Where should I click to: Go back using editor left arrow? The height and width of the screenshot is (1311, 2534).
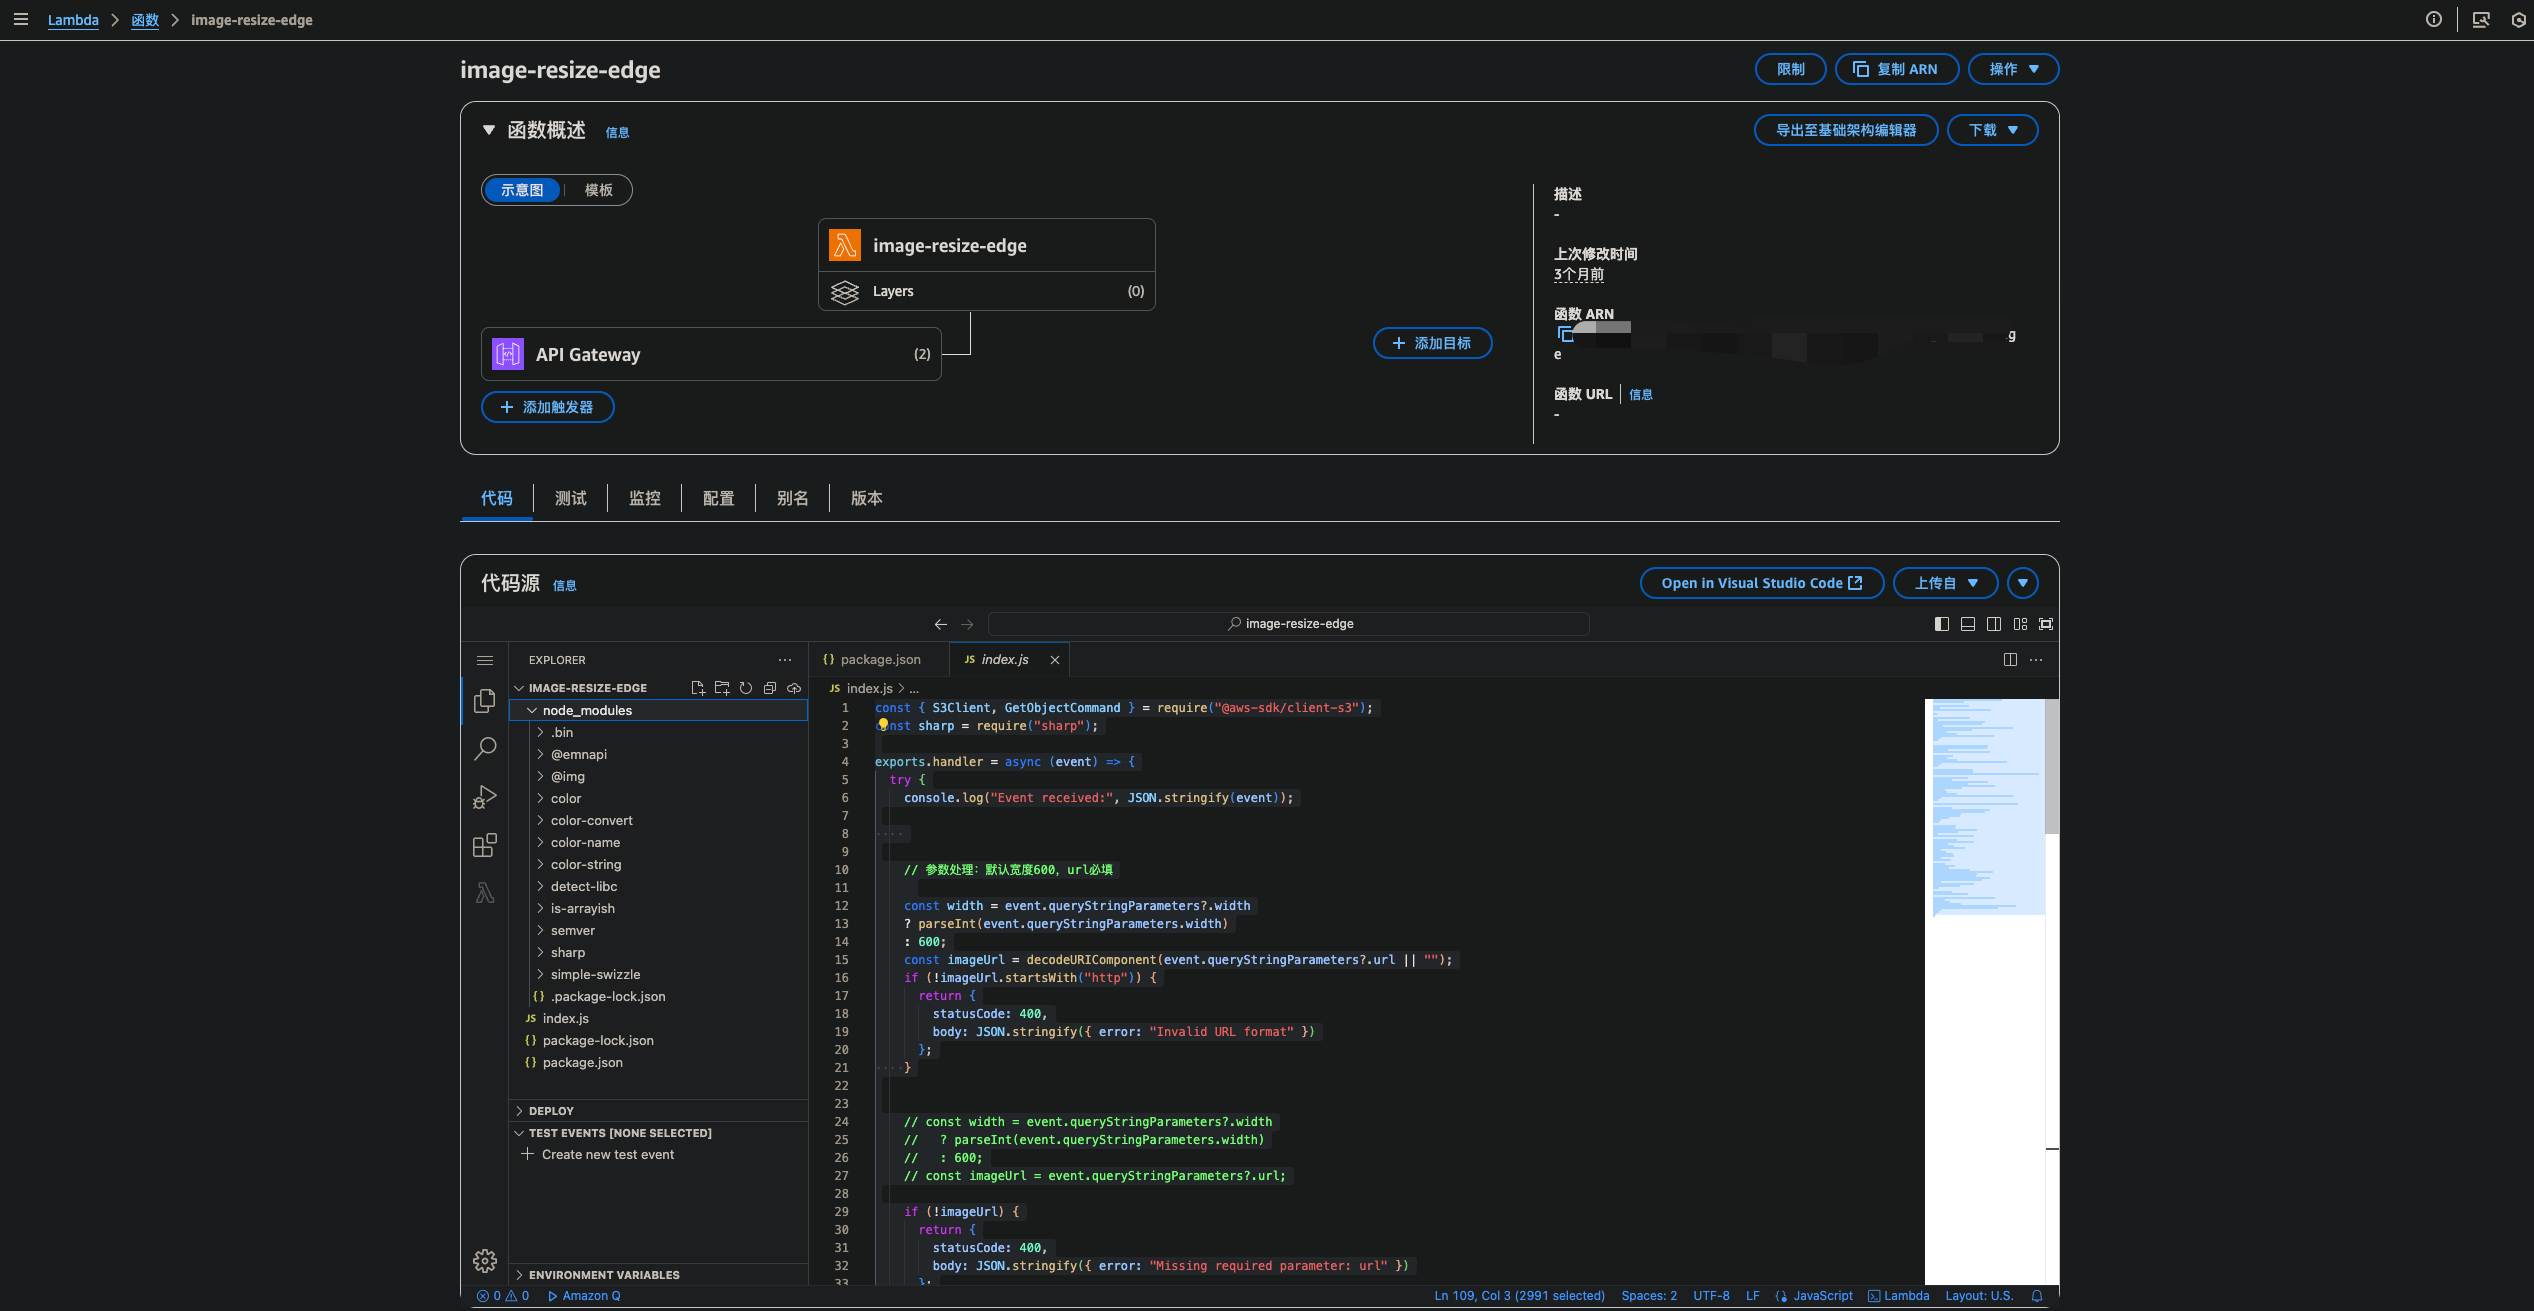[941, 624]
